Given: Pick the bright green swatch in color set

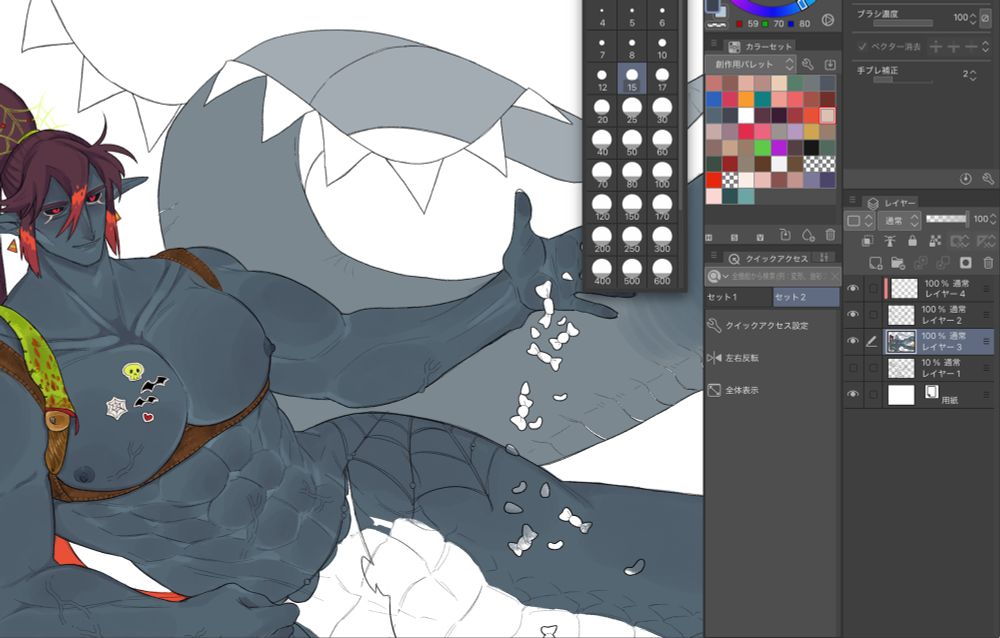Looking at the screenshot, I should point(762,147).
